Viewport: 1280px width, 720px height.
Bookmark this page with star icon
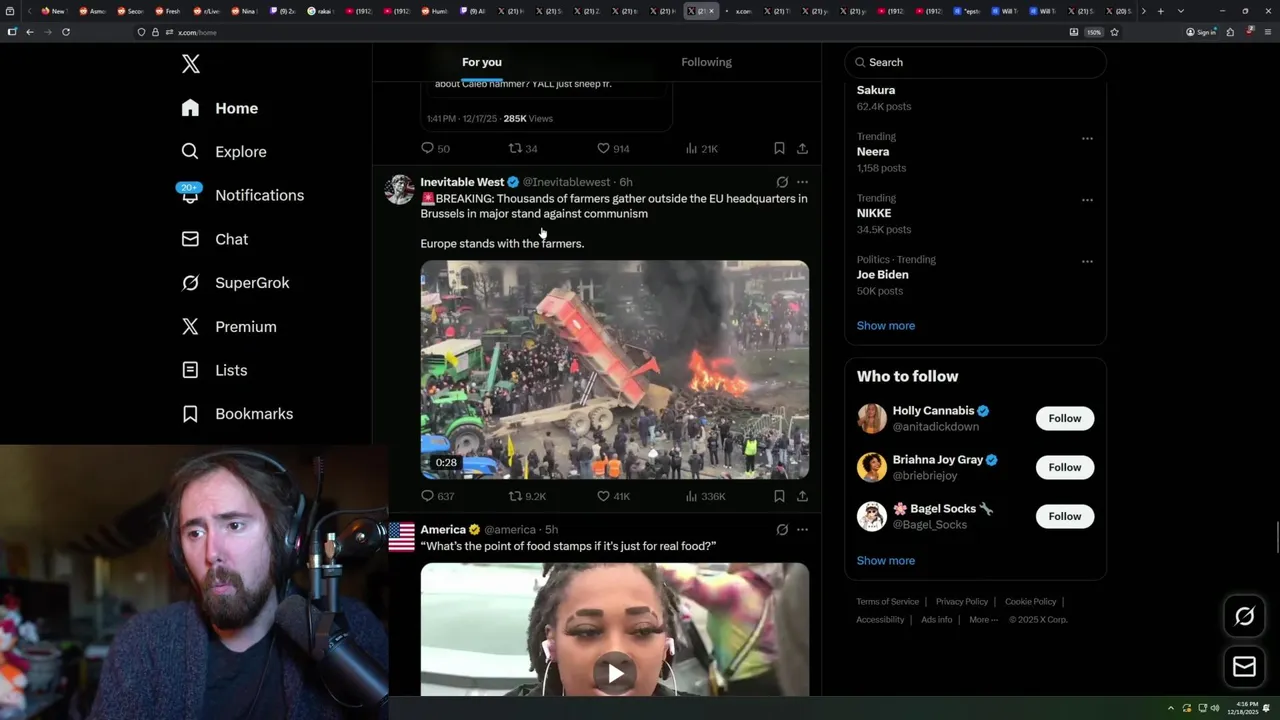point(1114,32)
